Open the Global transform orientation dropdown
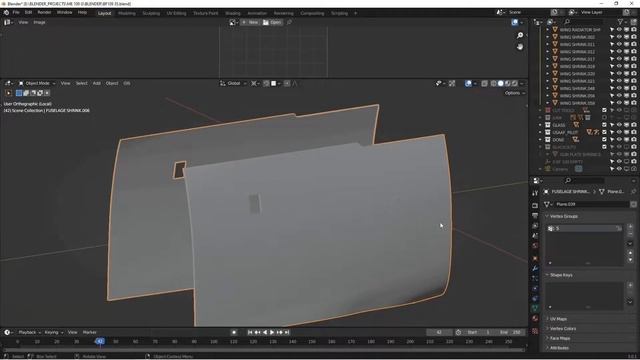Screen dimensions: 640x360 (233, 83)
